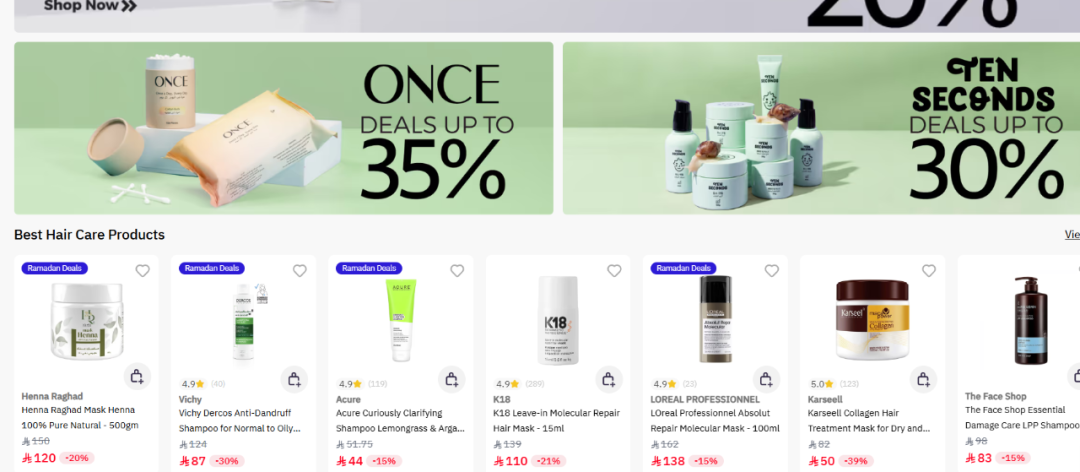Add Acure Clarifying Shampoo to cart

(x=452, y=379)
